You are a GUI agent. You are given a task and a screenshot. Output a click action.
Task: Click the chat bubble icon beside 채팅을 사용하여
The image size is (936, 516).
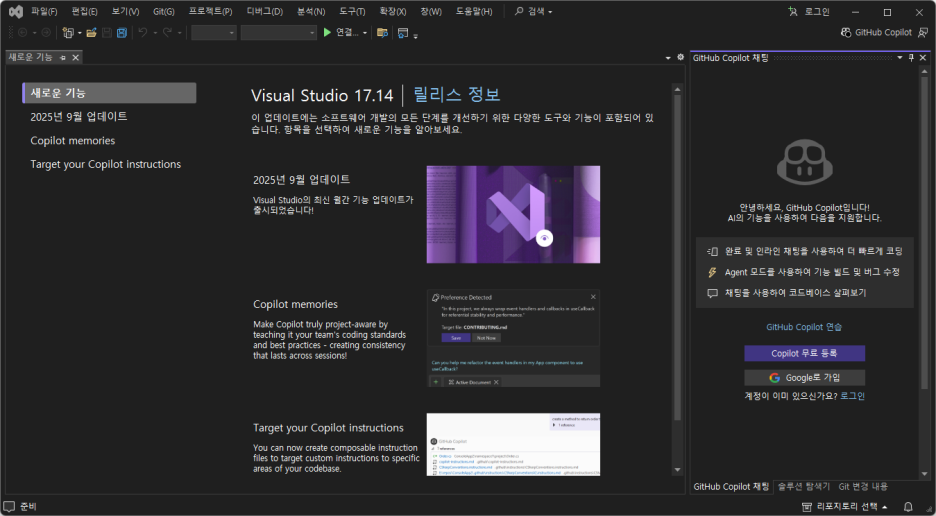pos(712,293)
